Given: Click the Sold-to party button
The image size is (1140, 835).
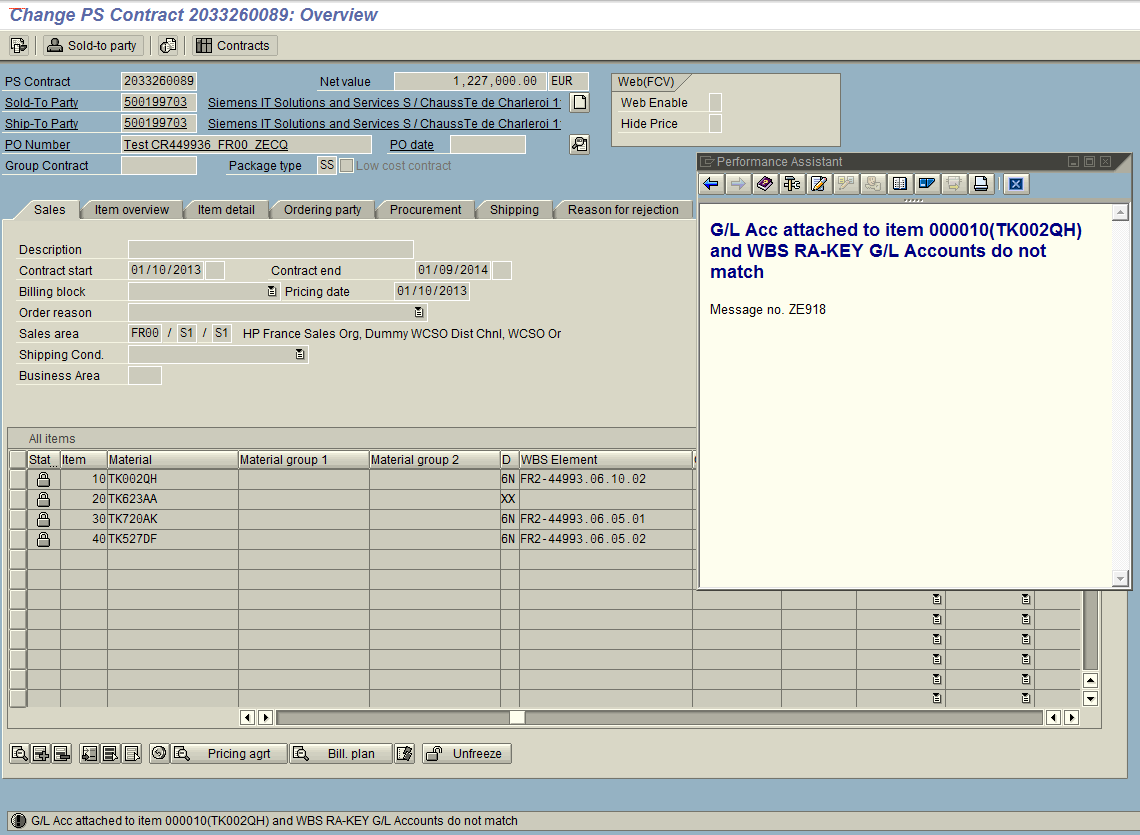Looking at the screenshot, I should [x=92, y=45].
